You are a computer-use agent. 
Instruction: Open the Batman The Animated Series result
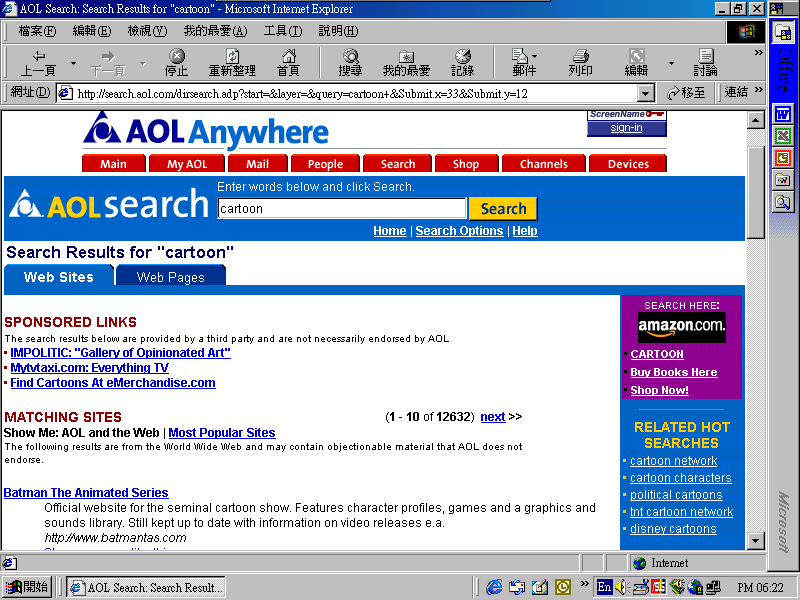pos(86,492)
